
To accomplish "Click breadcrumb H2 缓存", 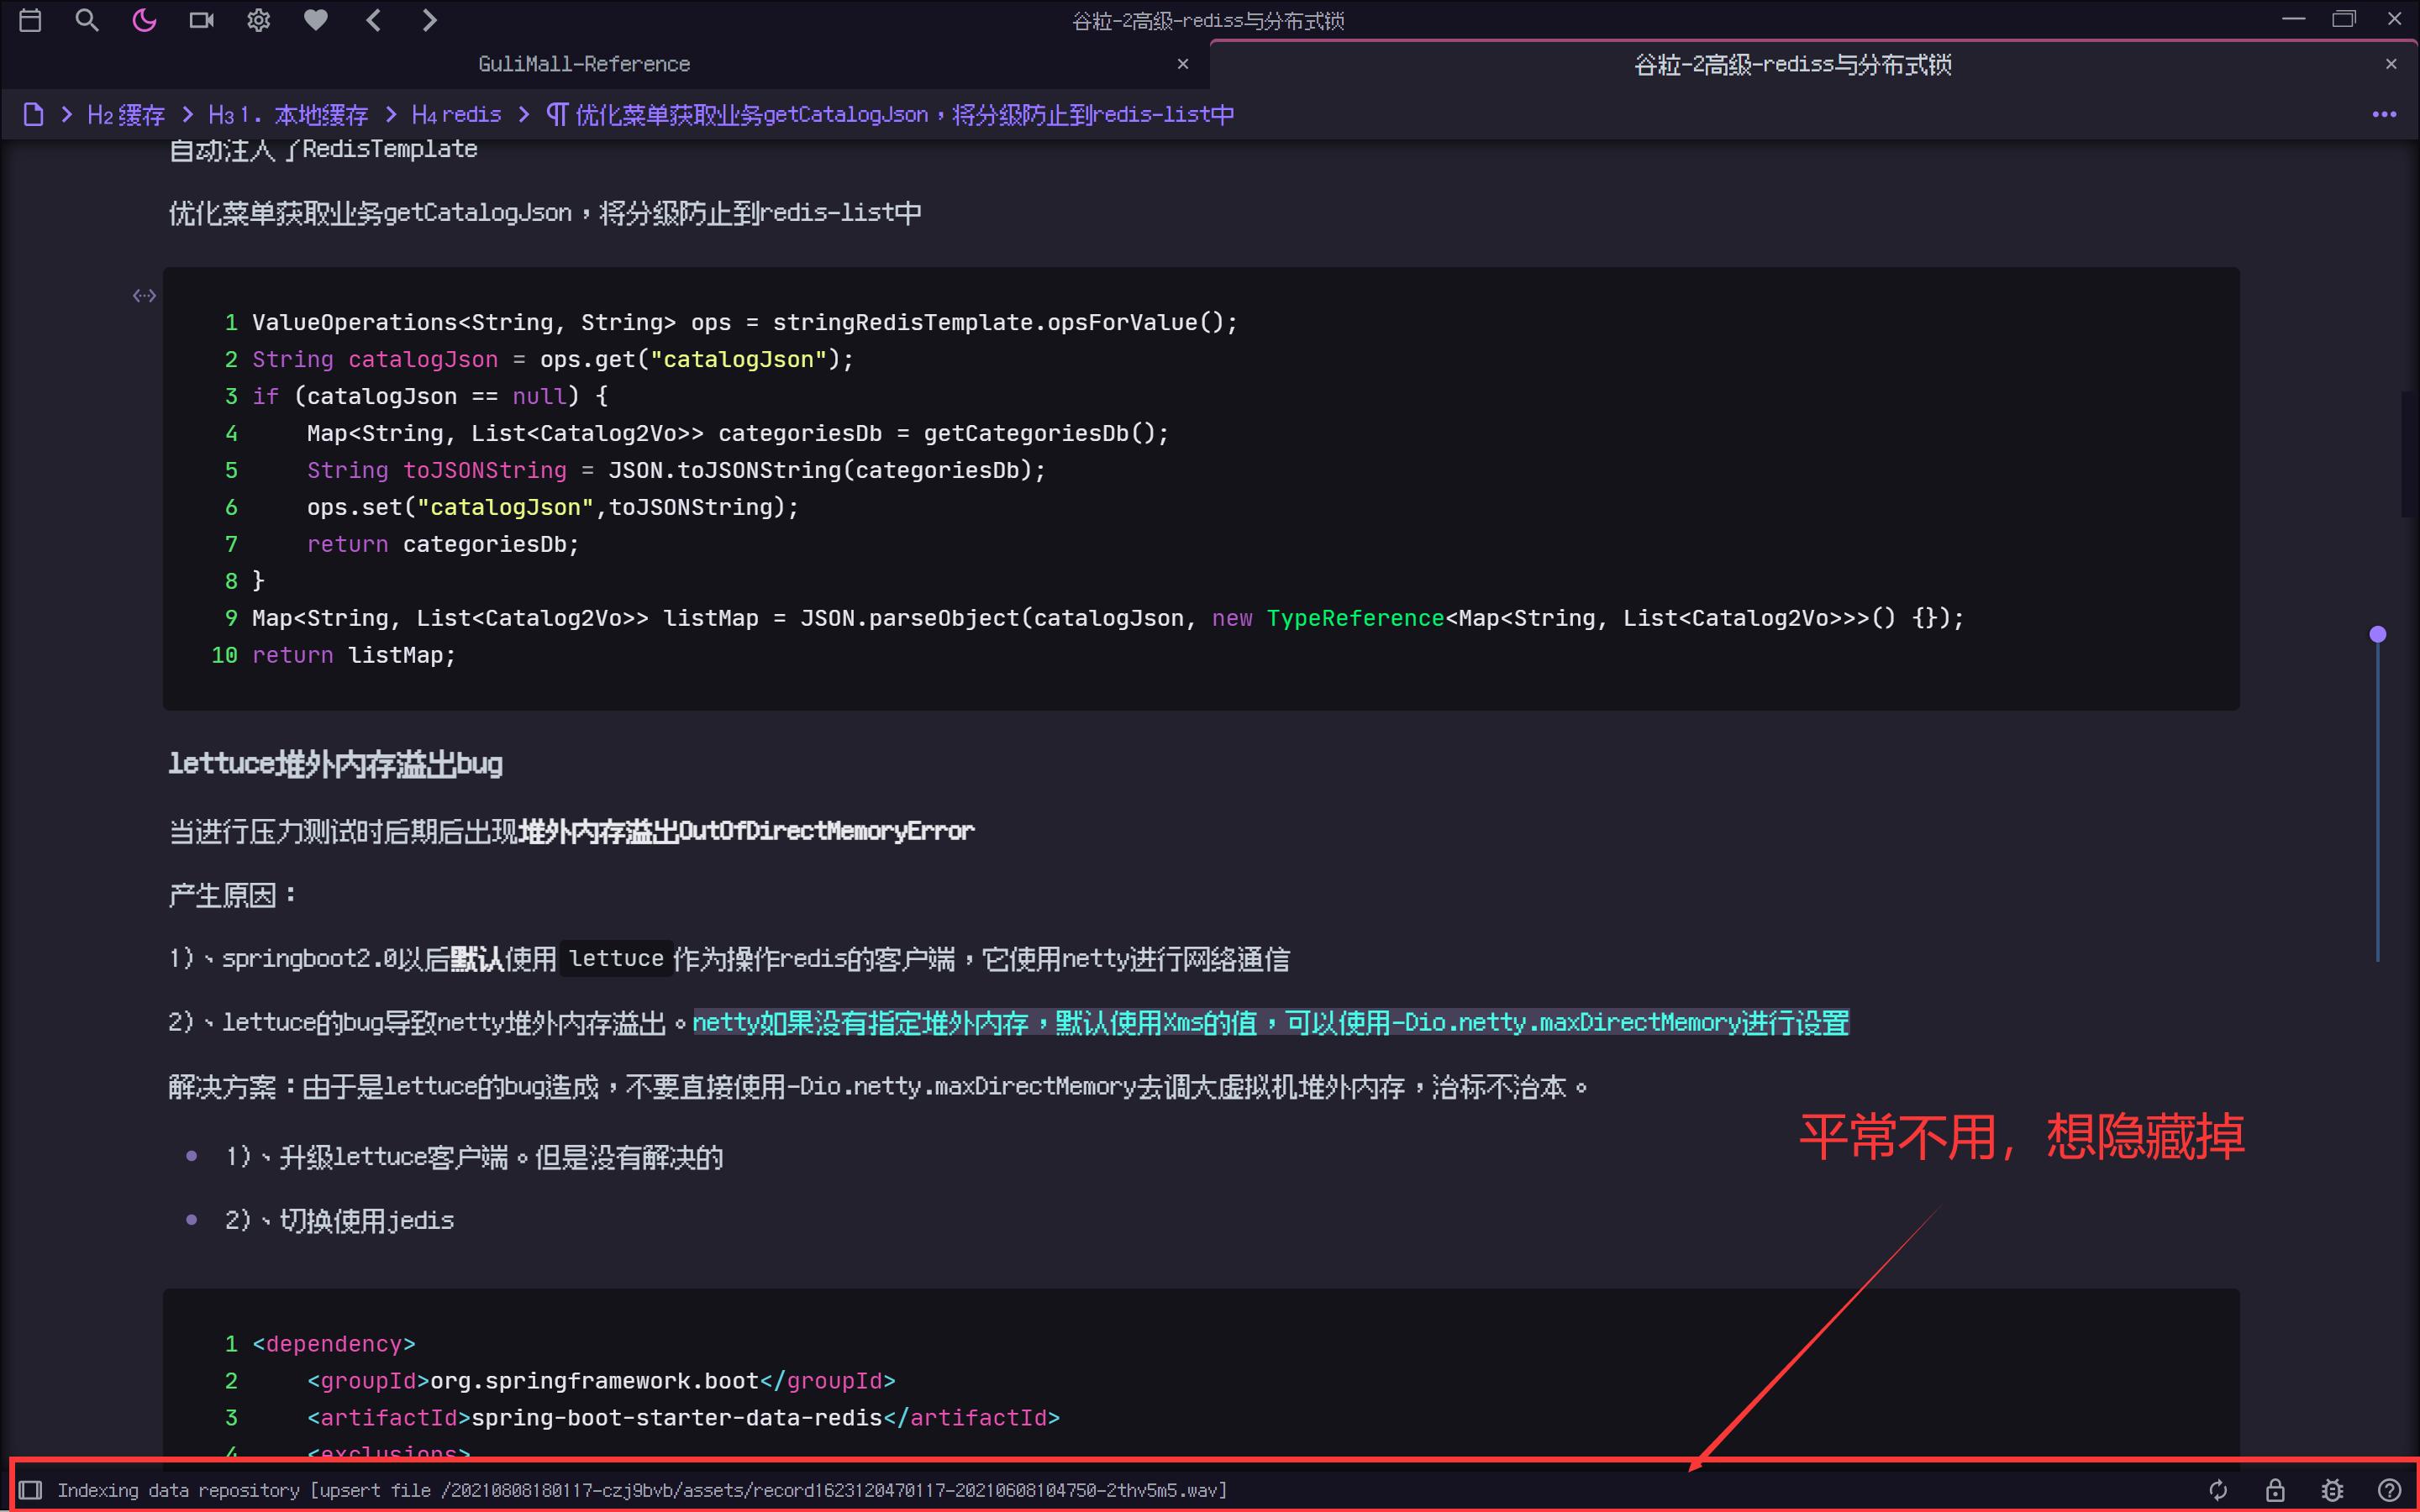I will [126, 115].
